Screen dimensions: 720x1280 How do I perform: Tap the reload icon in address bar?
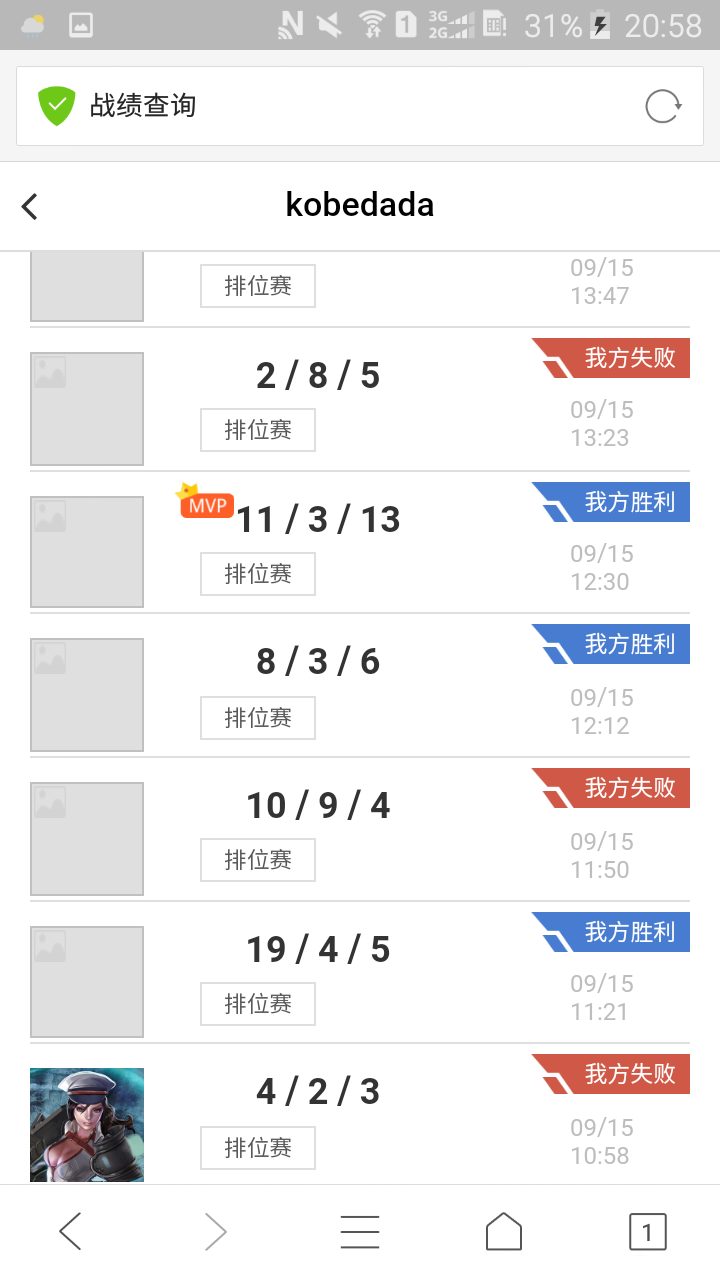click(663, 106)
